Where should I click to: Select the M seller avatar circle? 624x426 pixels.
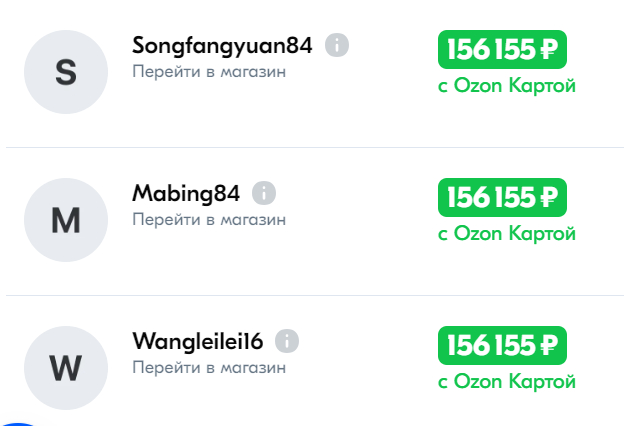[65, 220]
